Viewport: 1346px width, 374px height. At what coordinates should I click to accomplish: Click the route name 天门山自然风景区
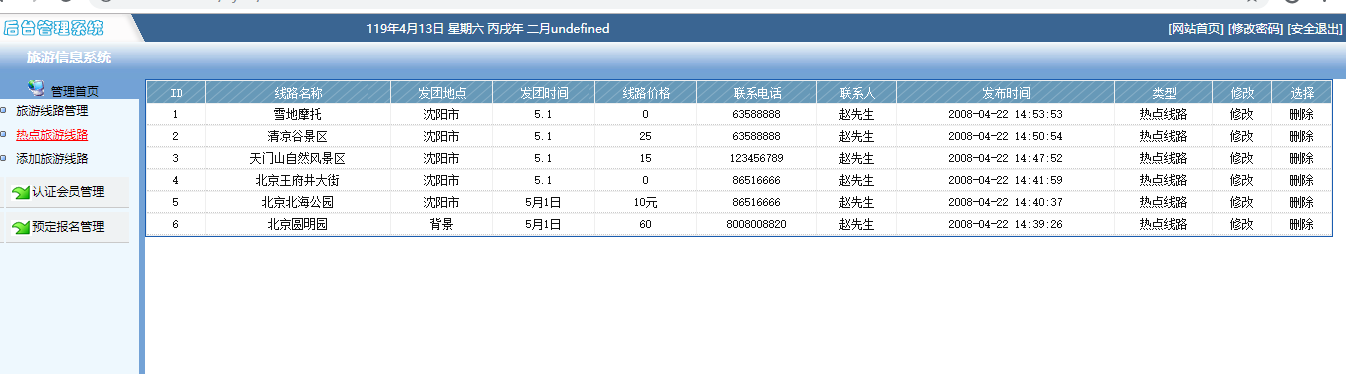tap(298, 158)
